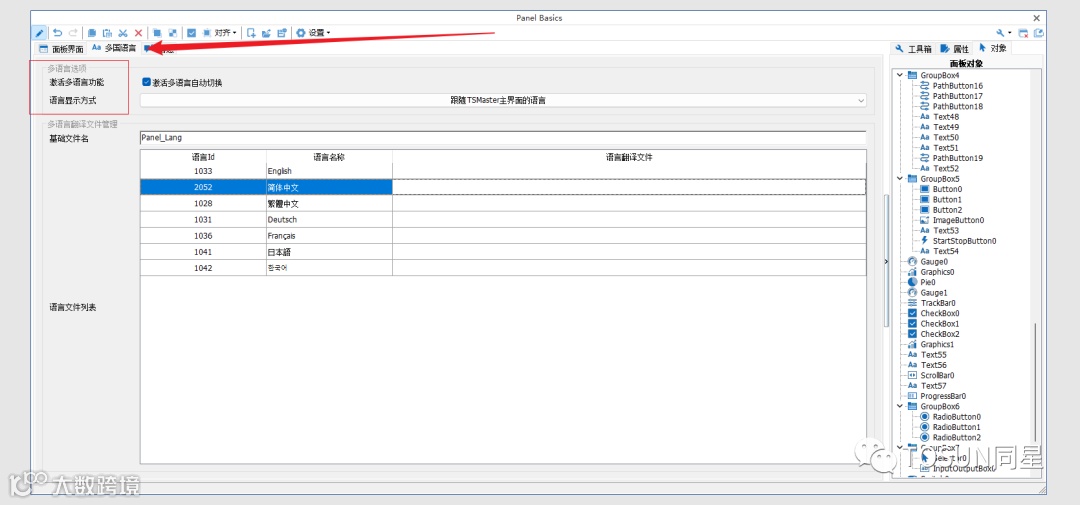The height and width of the screenshot is (505, 1080).
Task: Switch to 多国语言 tab
Action: pyautogui.click(x=114, y=48)
